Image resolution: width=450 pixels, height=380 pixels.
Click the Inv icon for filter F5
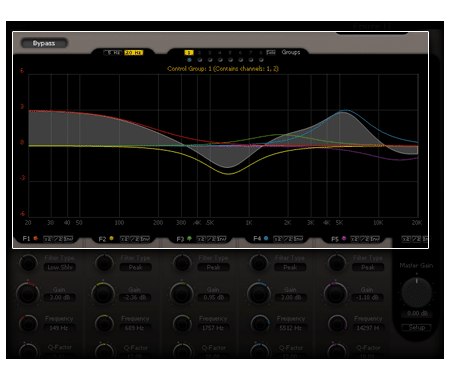375,239
